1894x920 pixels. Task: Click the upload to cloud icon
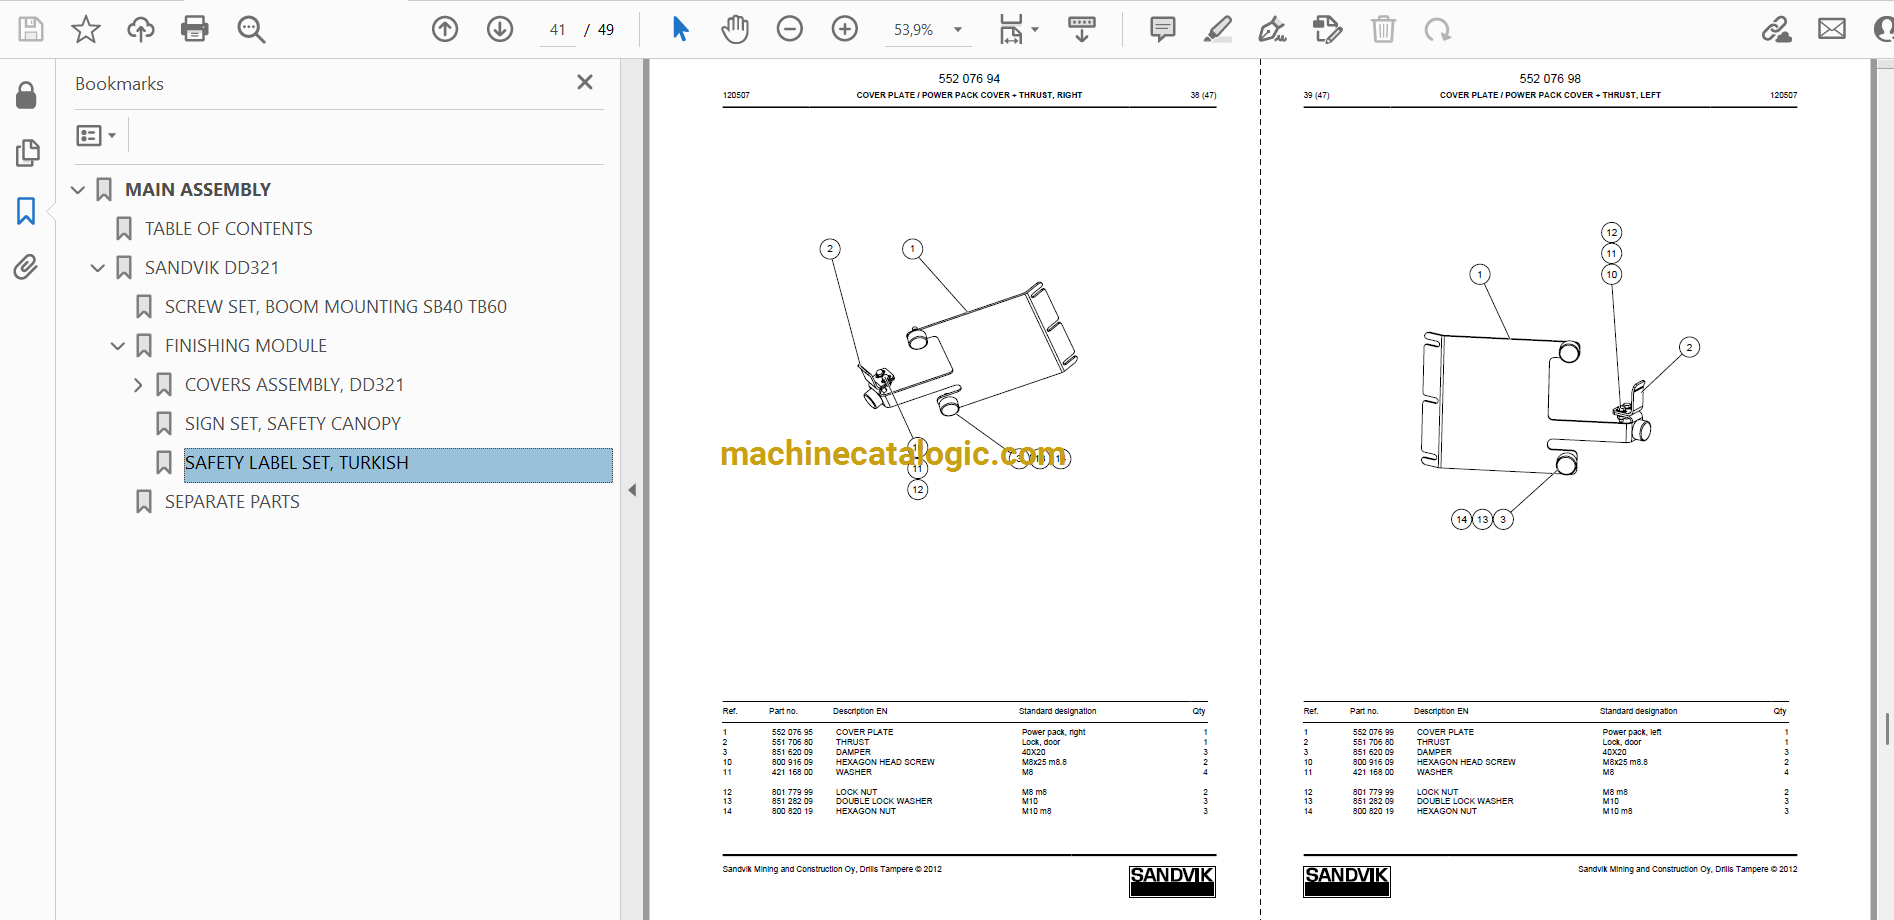141,29
